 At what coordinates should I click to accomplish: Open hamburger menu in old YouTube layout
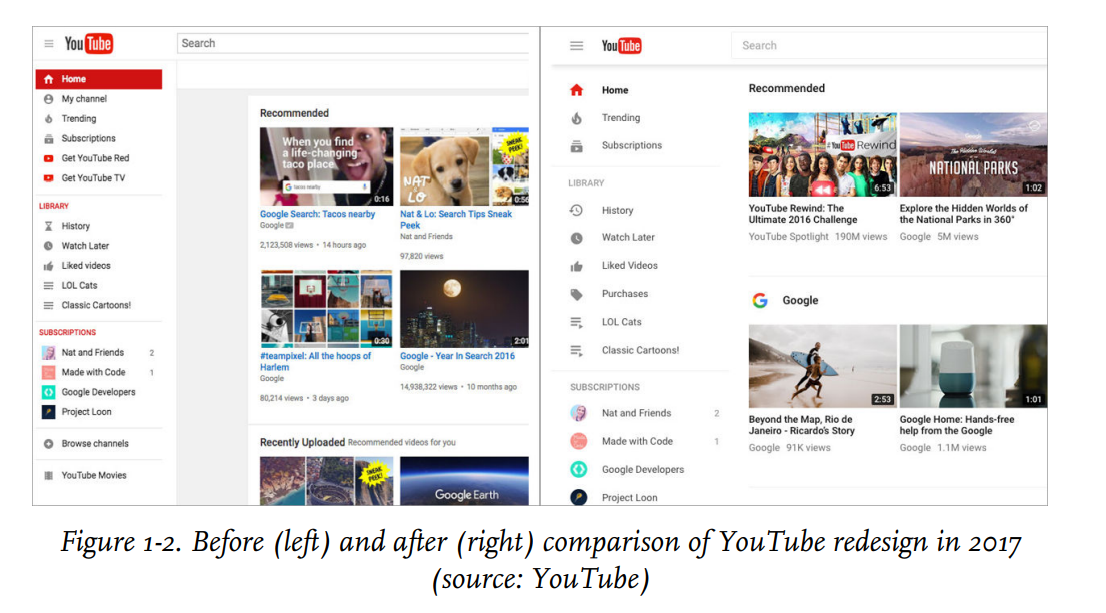(x=49, y=44)
